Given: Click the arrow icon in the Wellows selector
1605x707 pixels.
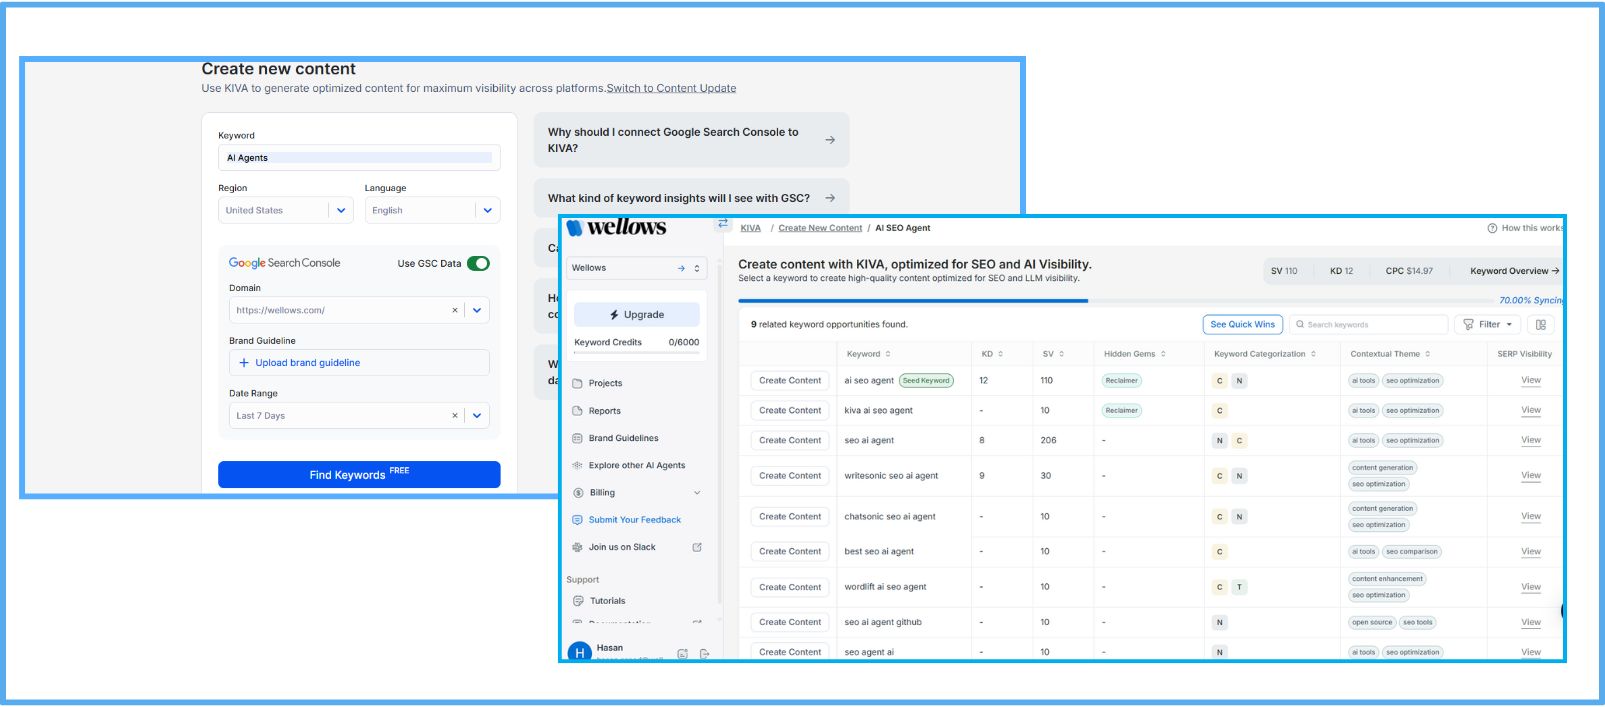Looking at the screenshot, I should [681, 268].
